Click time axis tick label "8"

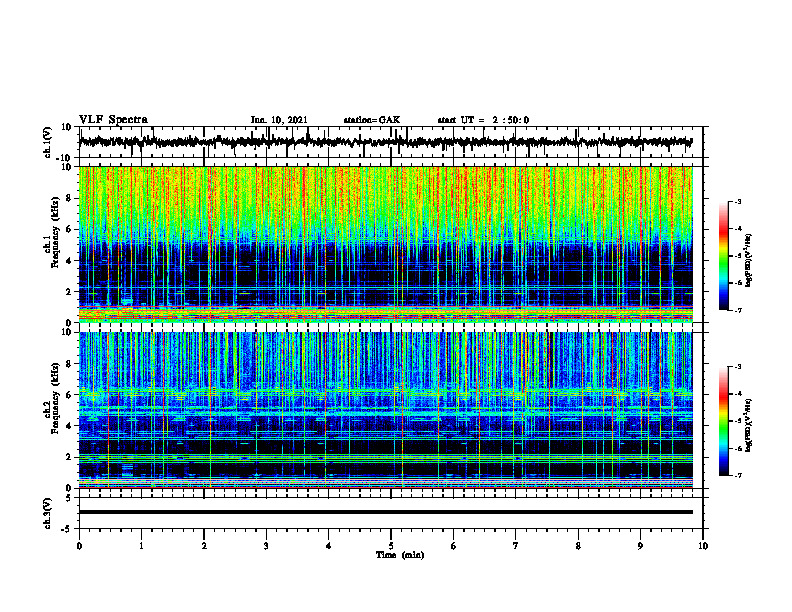[x=578, y=546]
